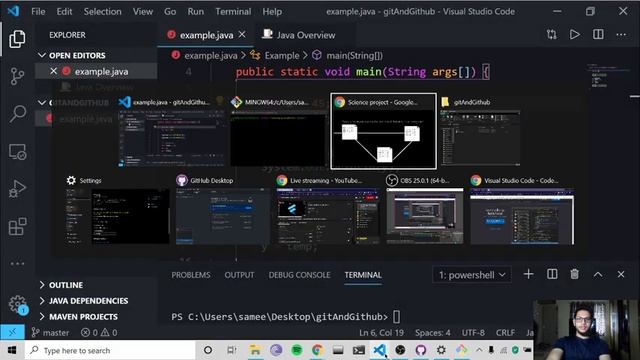
Task: Open Remote Explorer in activity bar
Action: [17, 151]
